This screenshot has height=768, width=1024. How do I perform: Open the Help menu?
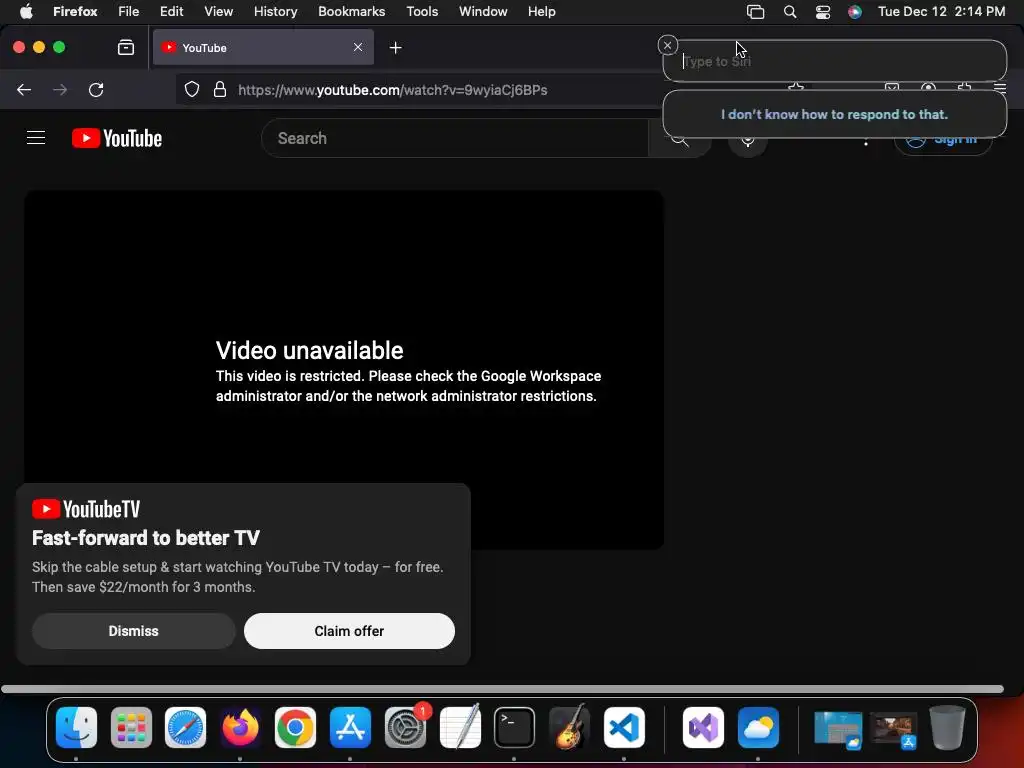[541, 11]
